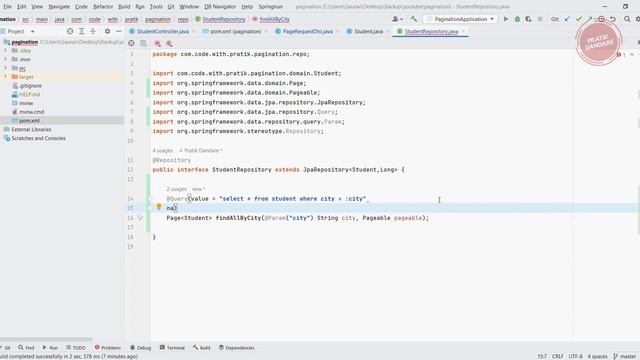This screenshot has height=360, width=640.
Task: Open the Refactor menu
Action: coord(103,7)
